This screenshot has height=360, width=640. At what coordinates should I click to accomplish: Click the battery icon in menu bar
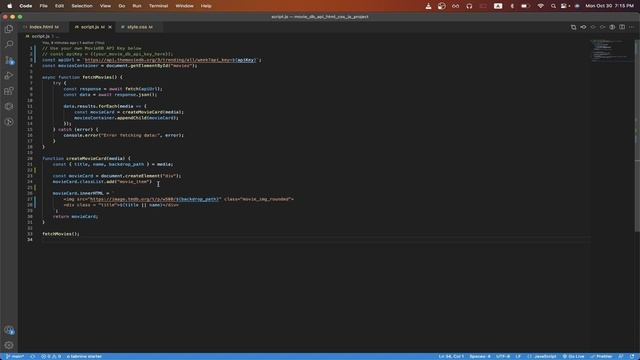tap(525, 6)
